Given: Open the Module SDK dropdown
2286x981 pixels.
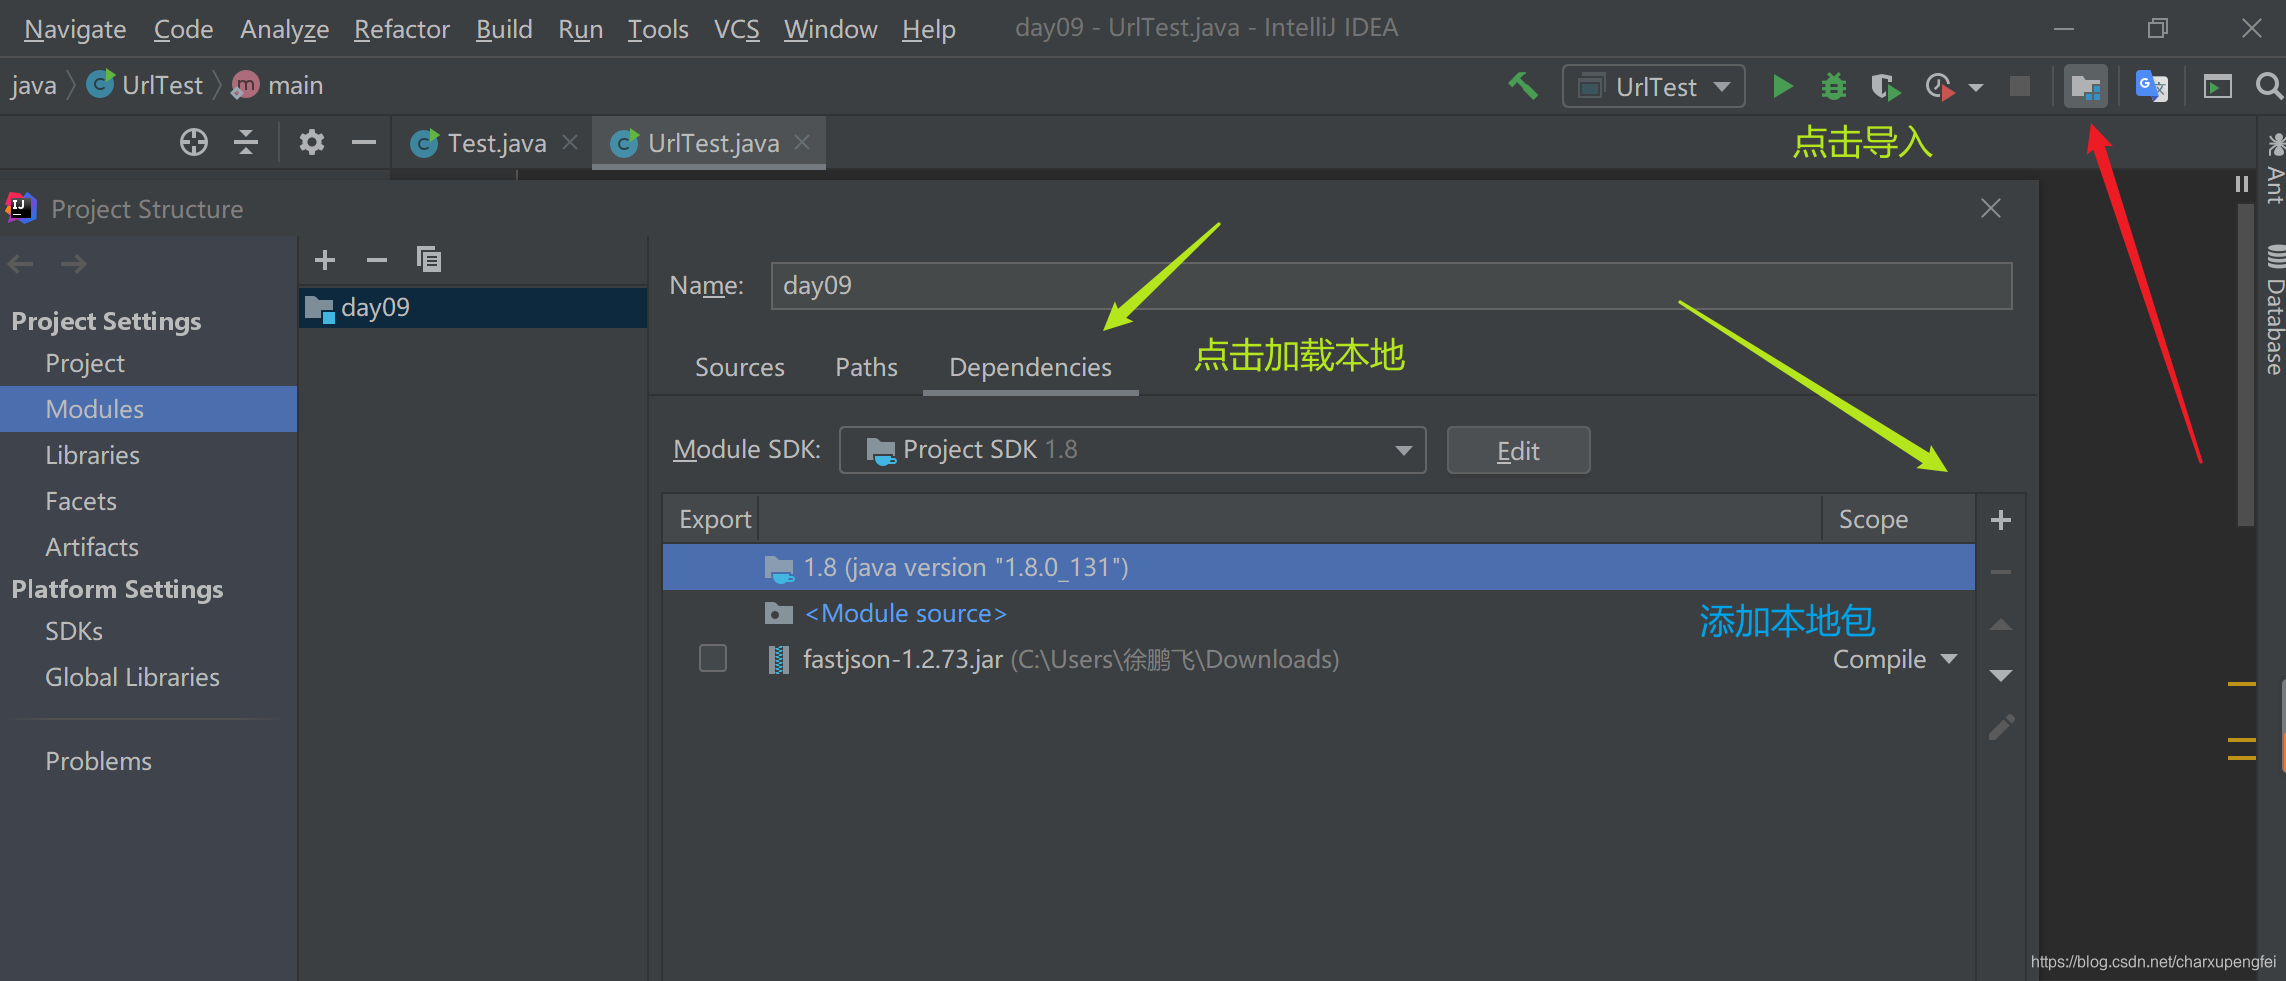Looking at the screenshot, I should (x=1402, y=450).
